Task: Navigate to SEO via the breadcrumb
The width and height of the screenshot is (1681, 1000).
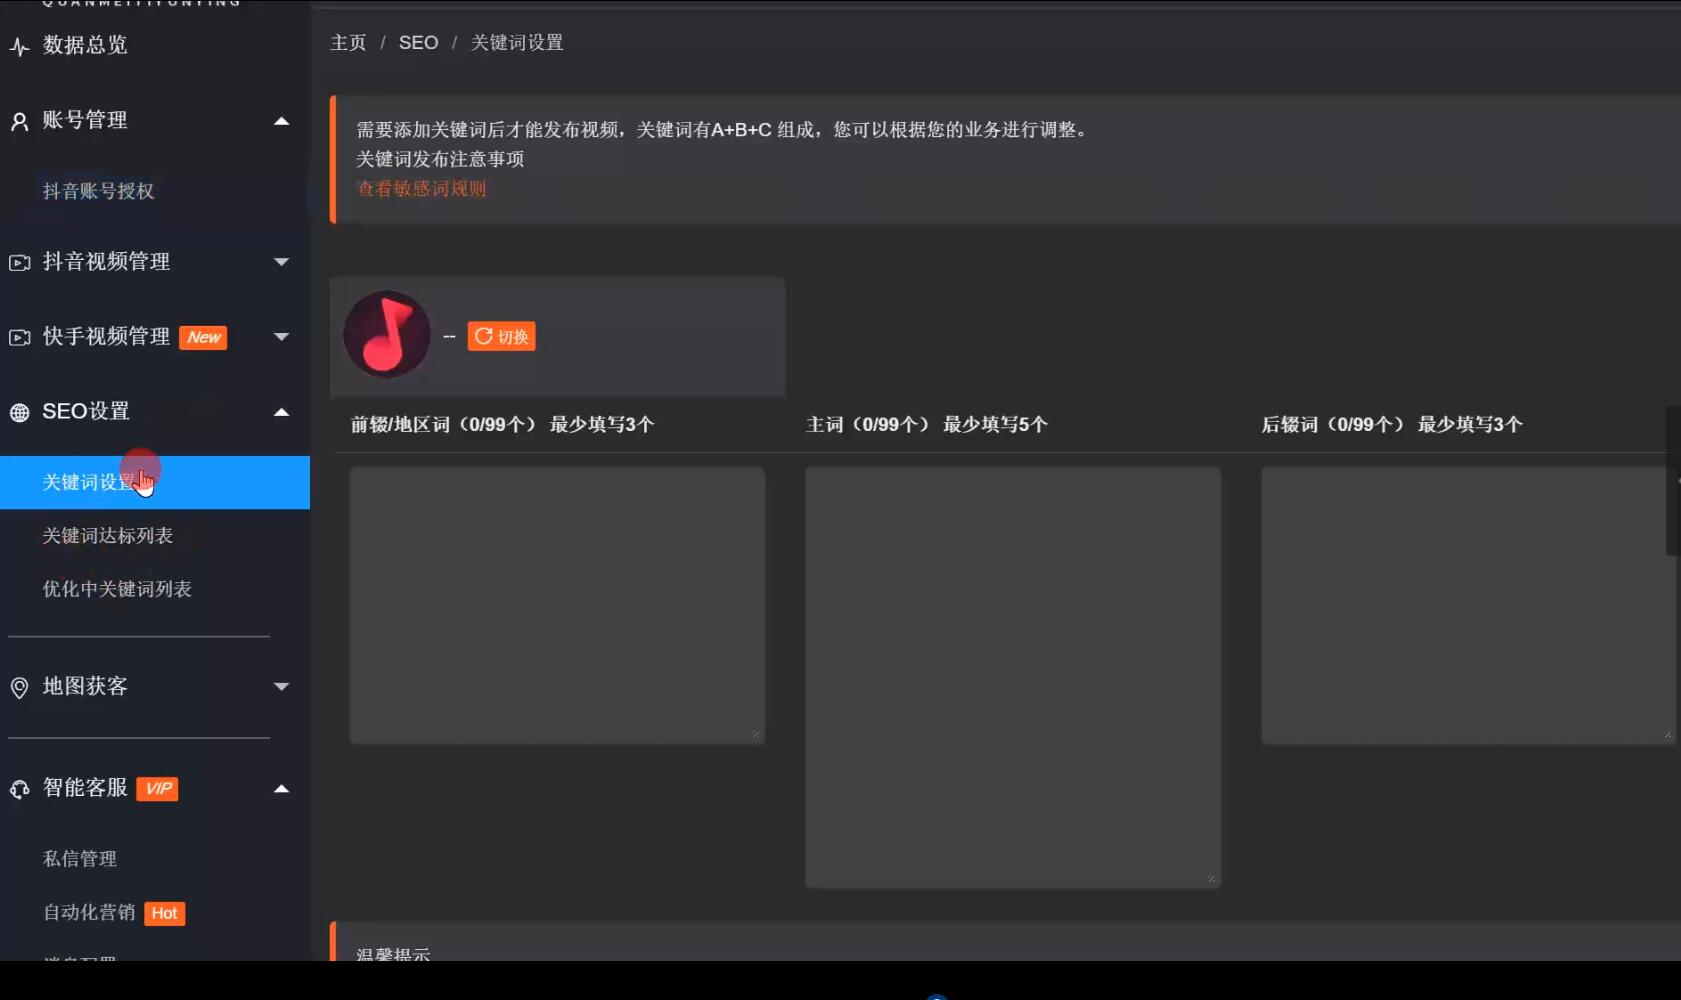Action: 419,42
